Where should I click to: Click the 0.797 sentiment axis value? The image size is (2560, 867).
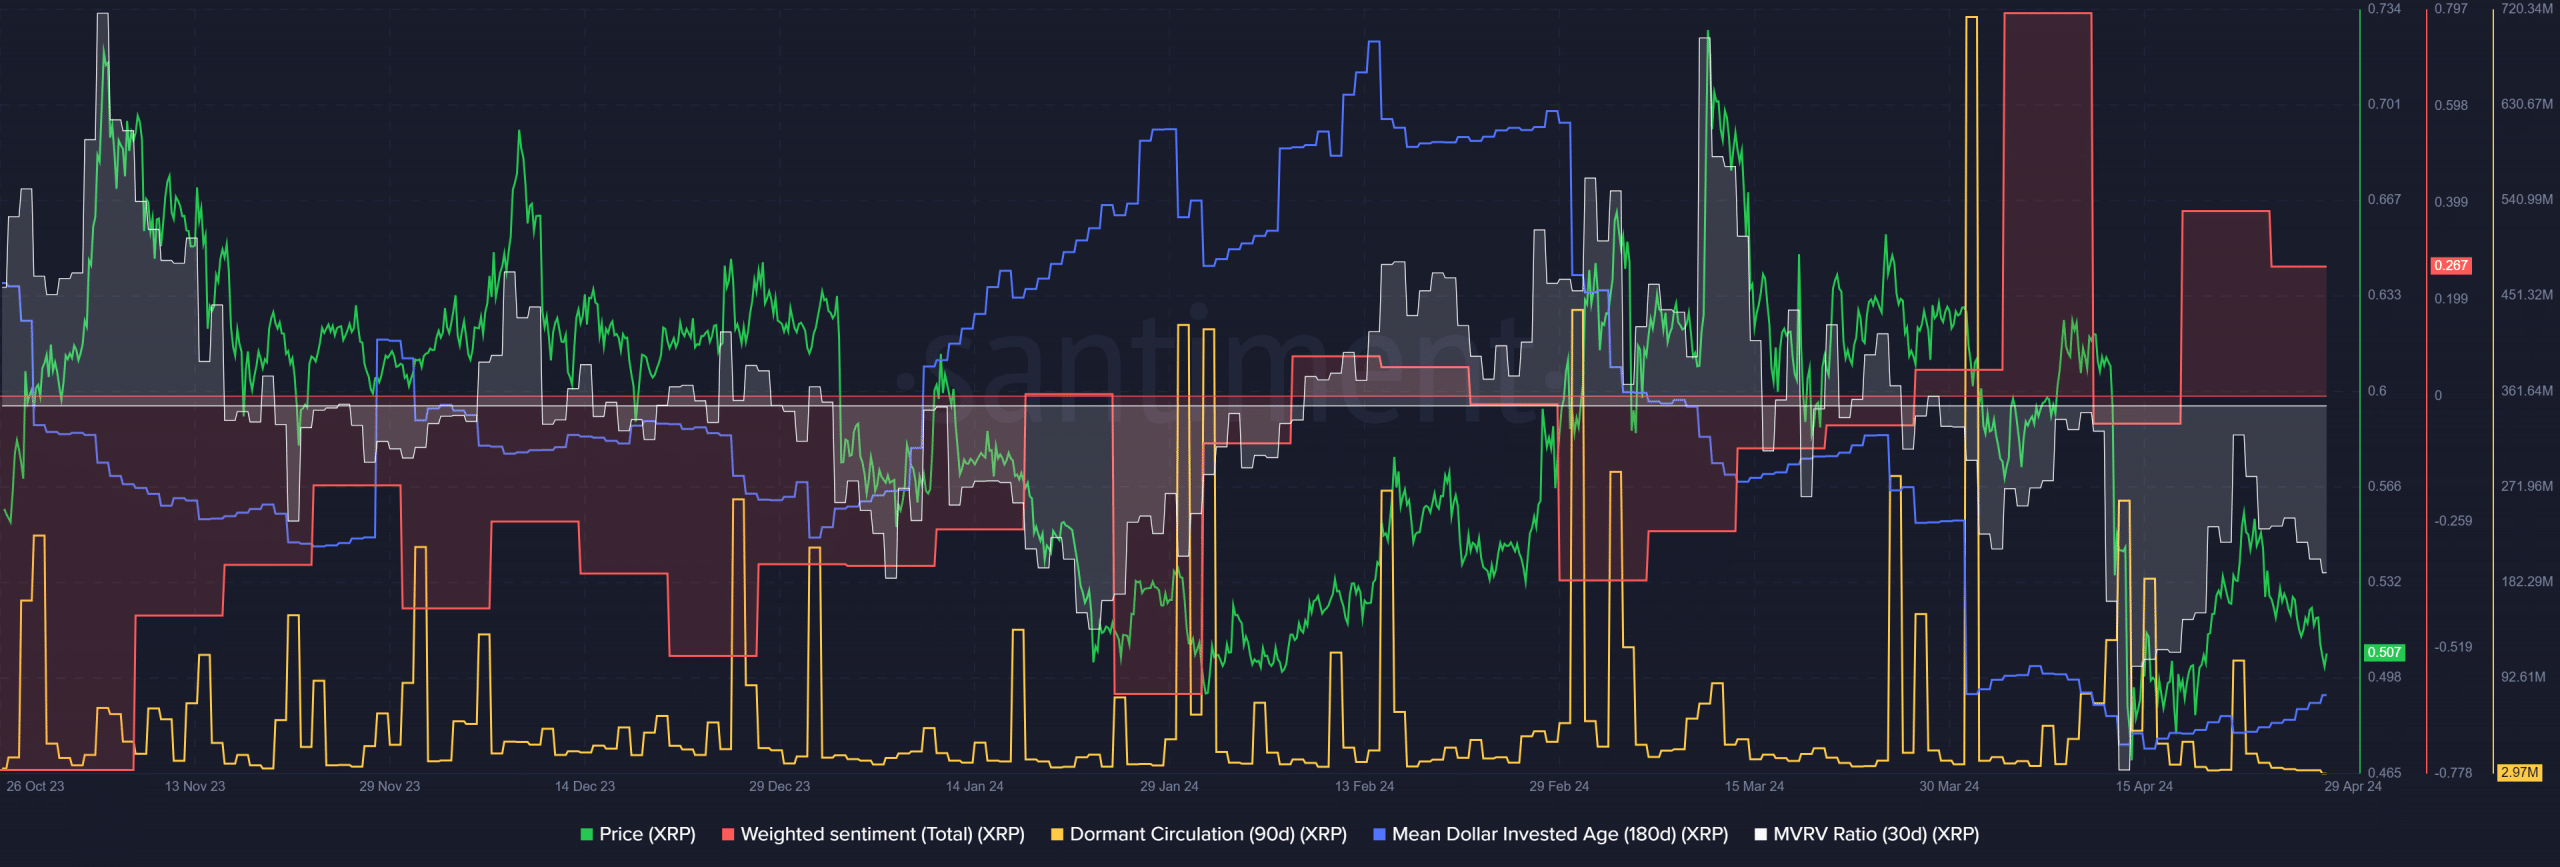[x=2451, y=8]
